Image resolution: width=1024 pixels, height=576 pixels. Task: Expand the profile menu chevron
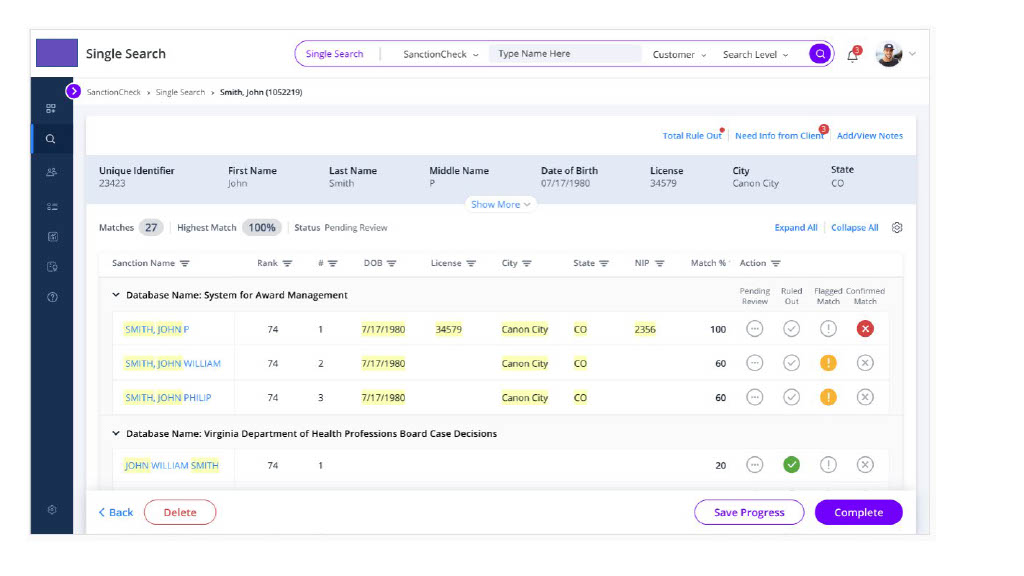912,54
